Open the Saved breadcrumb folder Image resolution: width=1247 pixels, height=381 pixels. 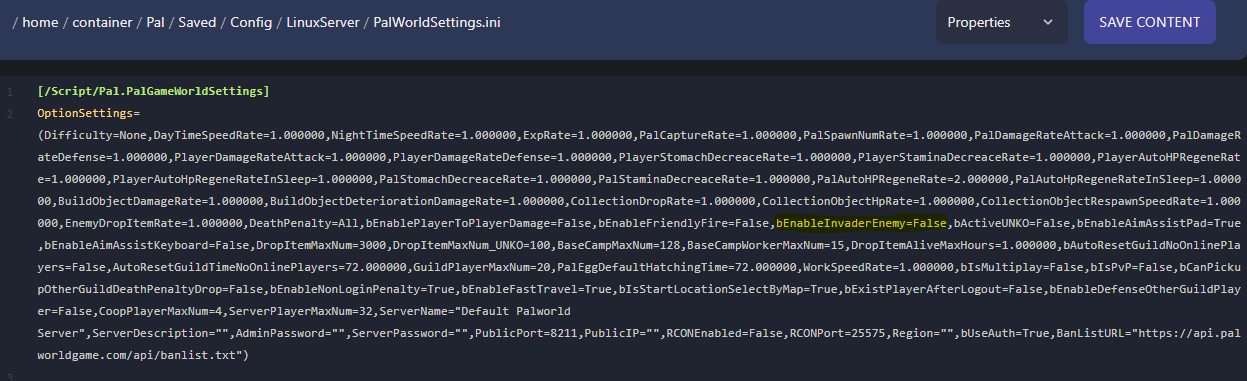click(x=198, y=23)
